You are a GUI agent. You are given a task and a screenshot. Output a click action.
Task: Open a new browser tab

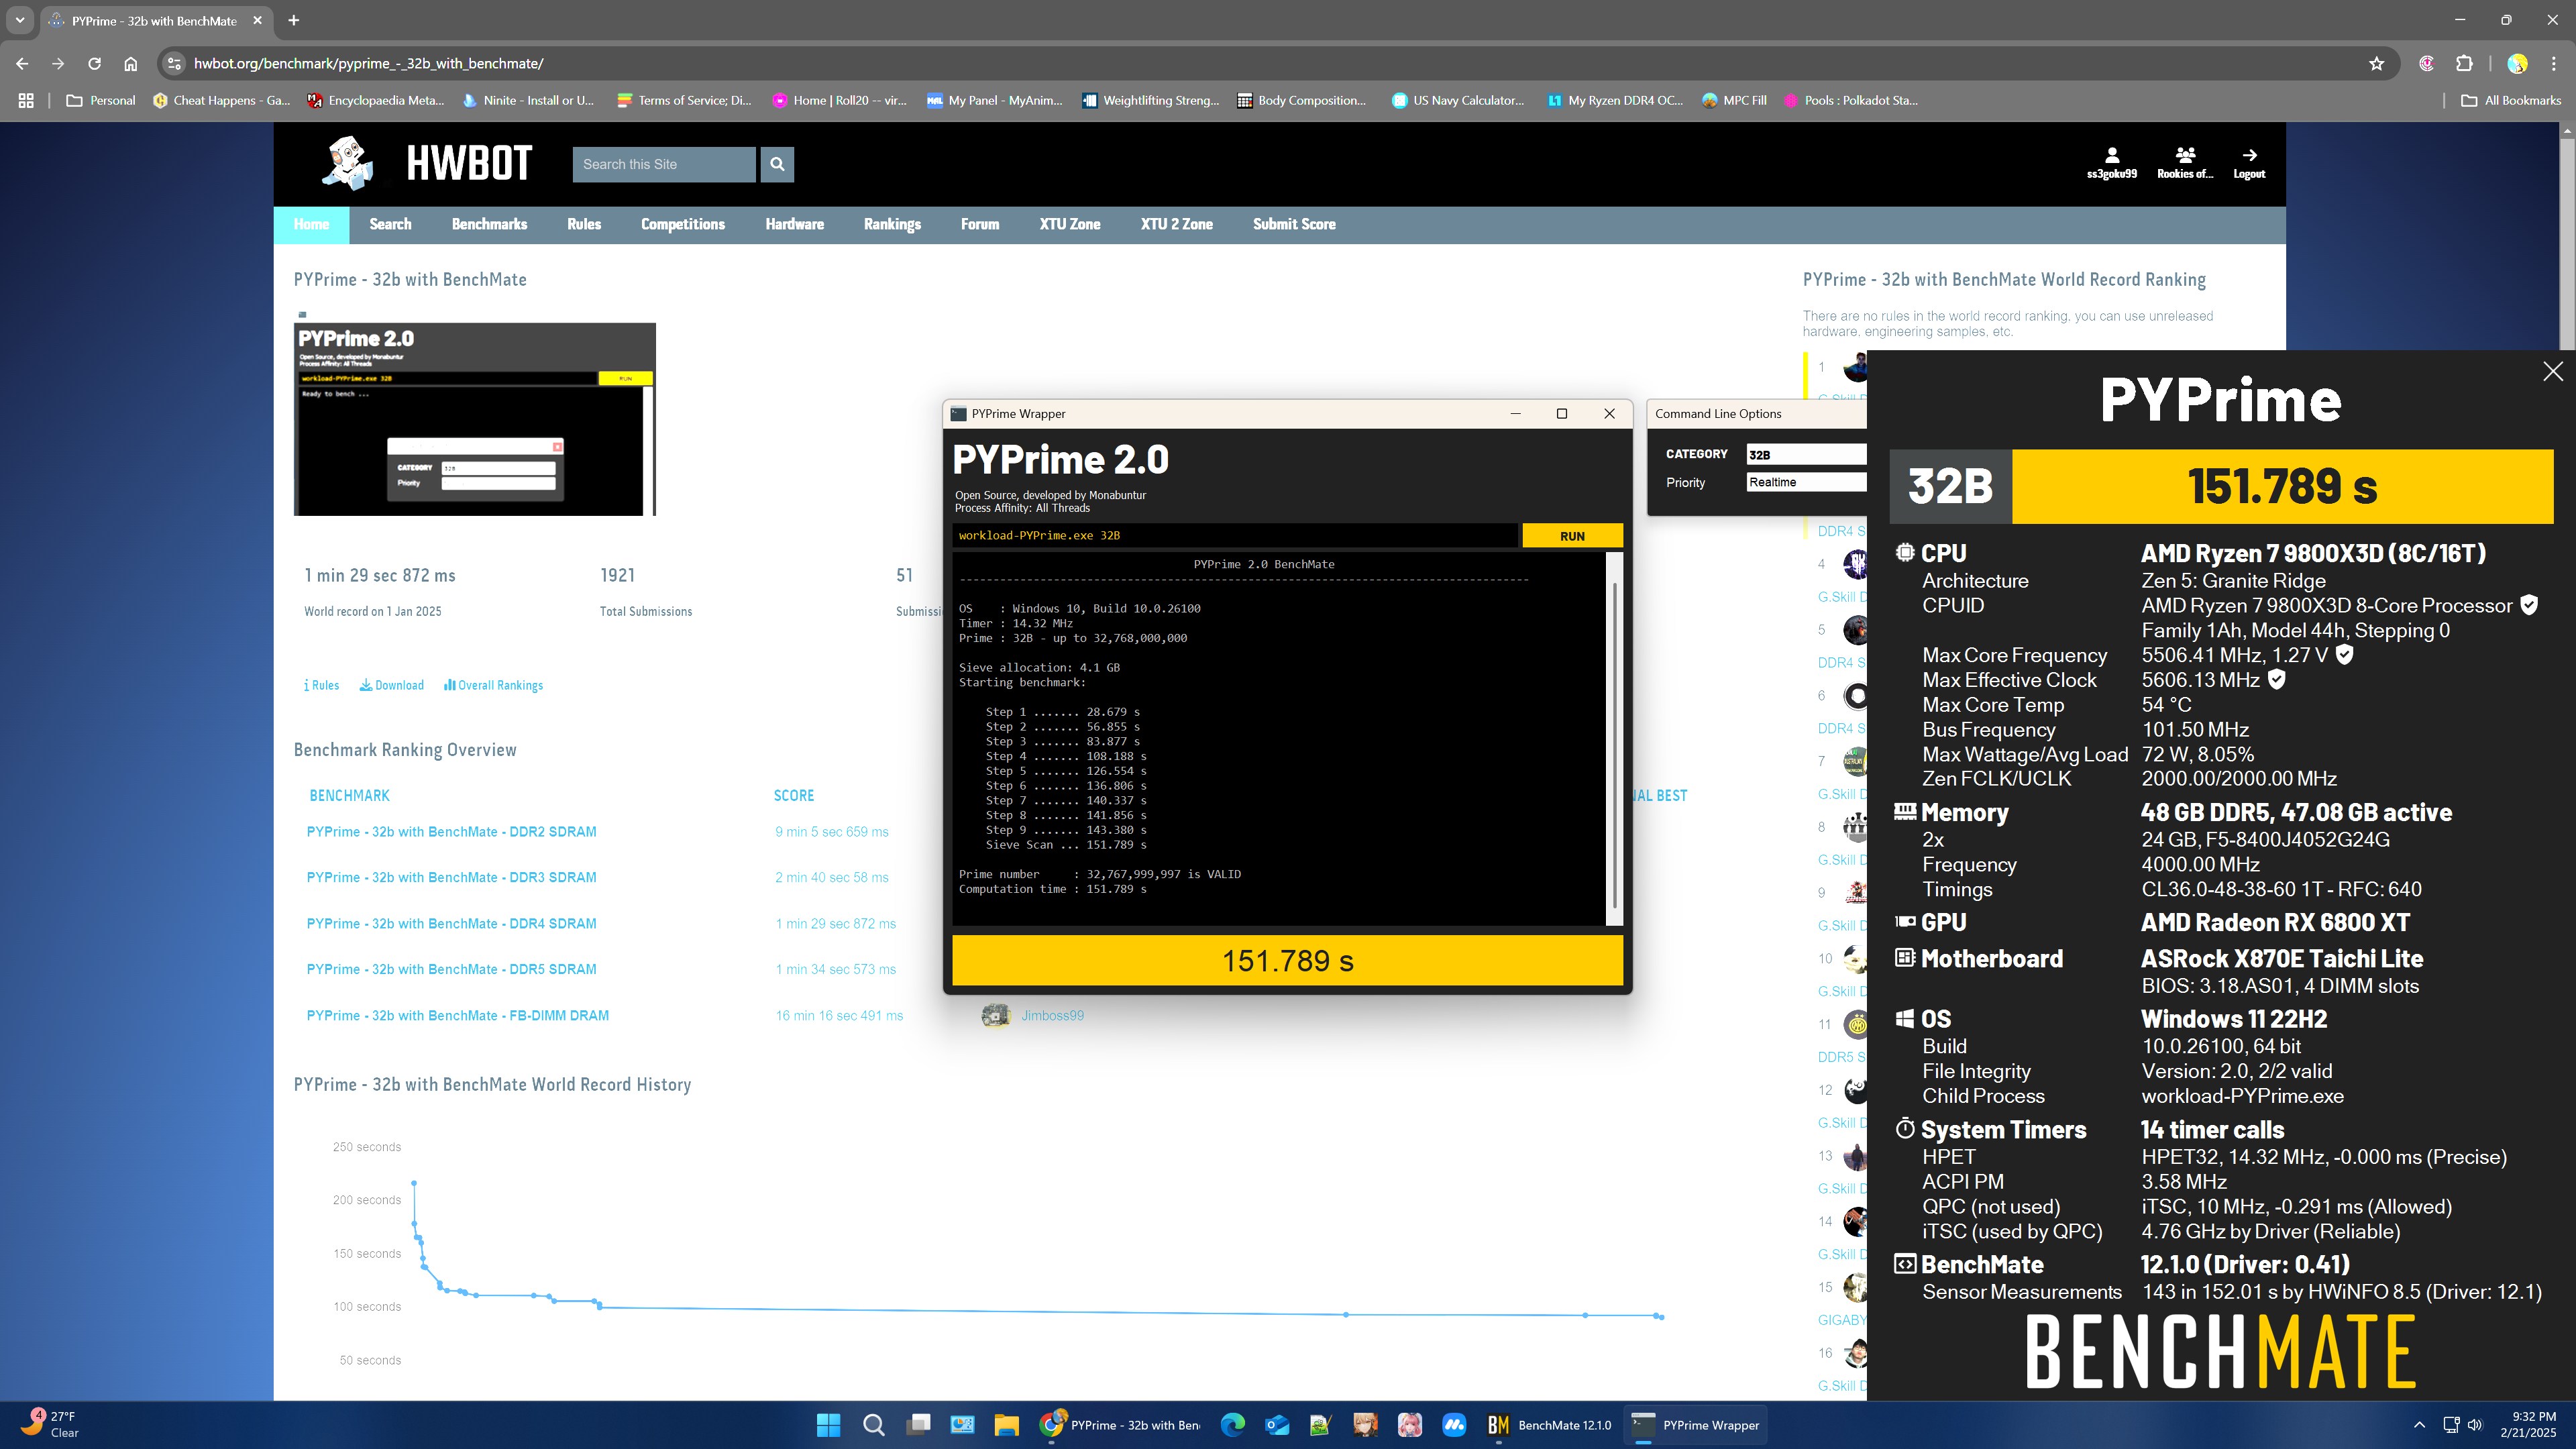pos(293,20)
